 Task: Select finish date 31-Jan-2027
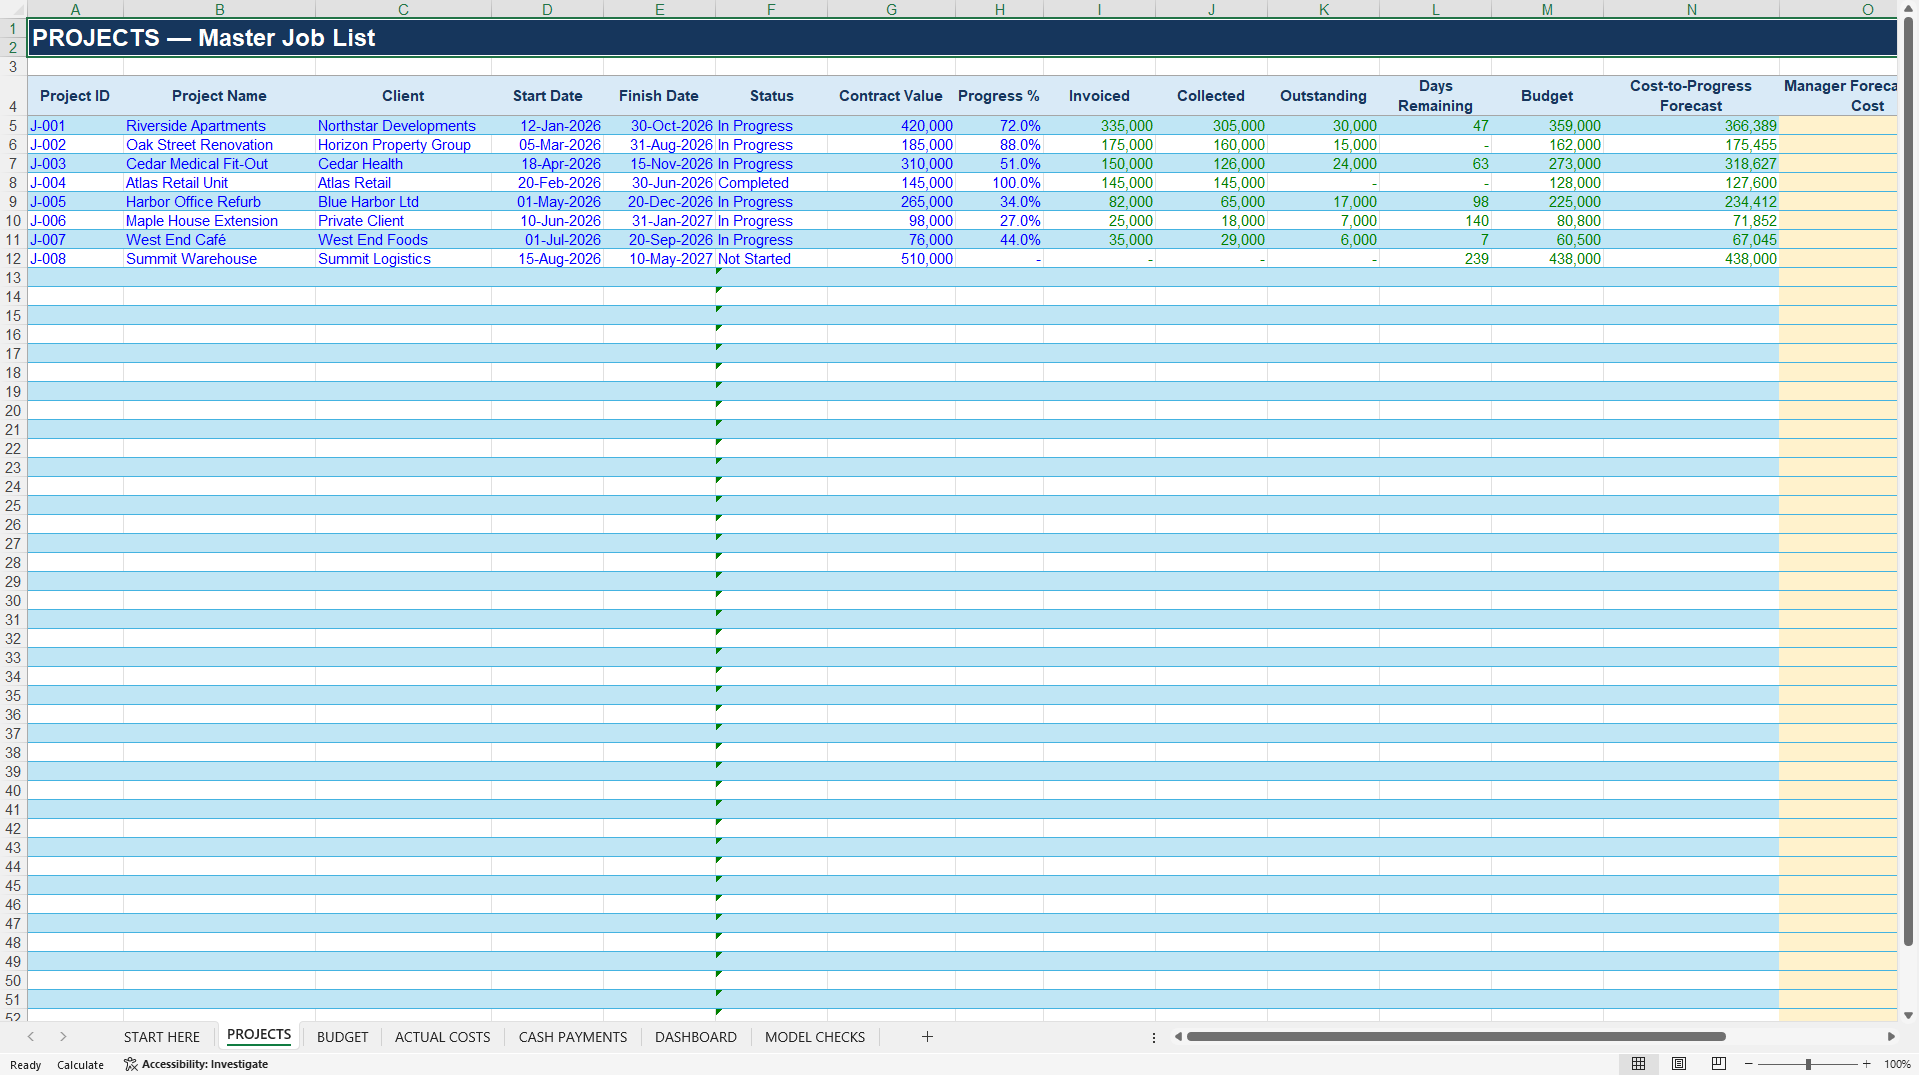pos(659,221)
